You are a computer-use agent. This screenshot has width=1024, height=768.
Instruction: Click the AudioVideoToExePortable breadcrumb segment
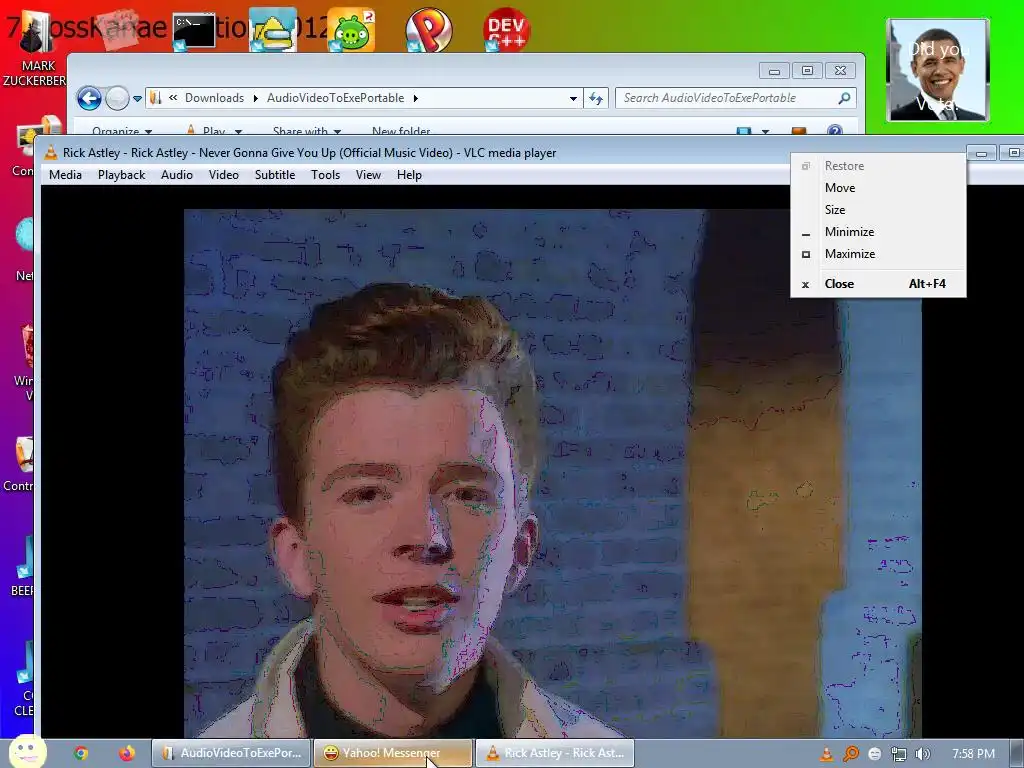point(336,98)
